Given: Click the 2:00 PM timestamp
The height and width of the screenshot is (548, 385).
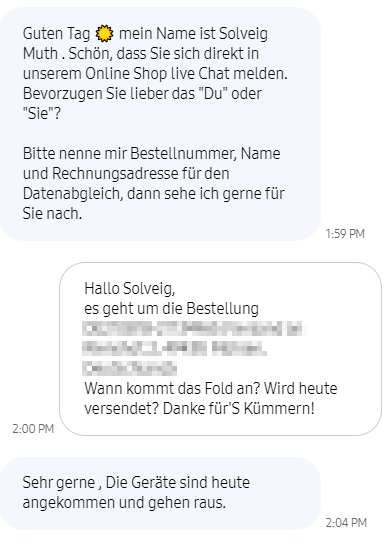Looking at the screenshot, I should (x=33, y=428).
